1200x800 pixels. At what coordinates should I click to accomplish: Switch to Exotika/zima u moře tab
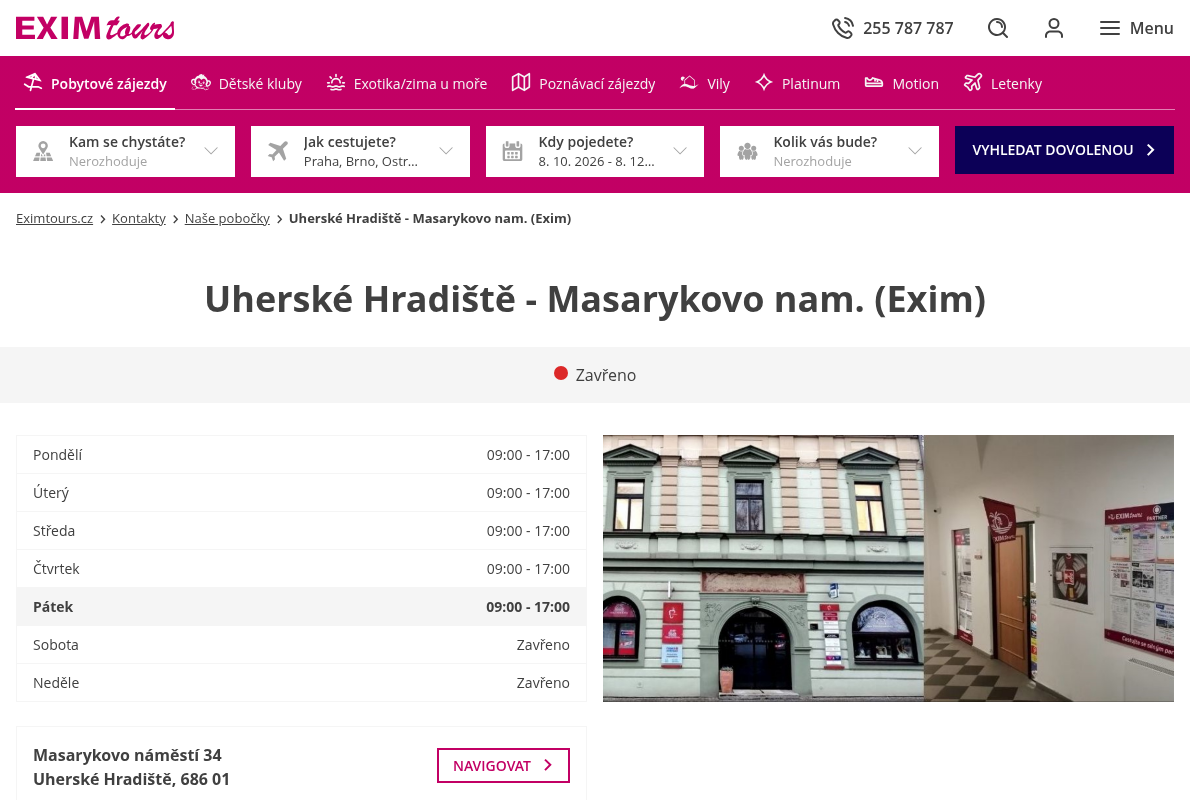point(406,83)
